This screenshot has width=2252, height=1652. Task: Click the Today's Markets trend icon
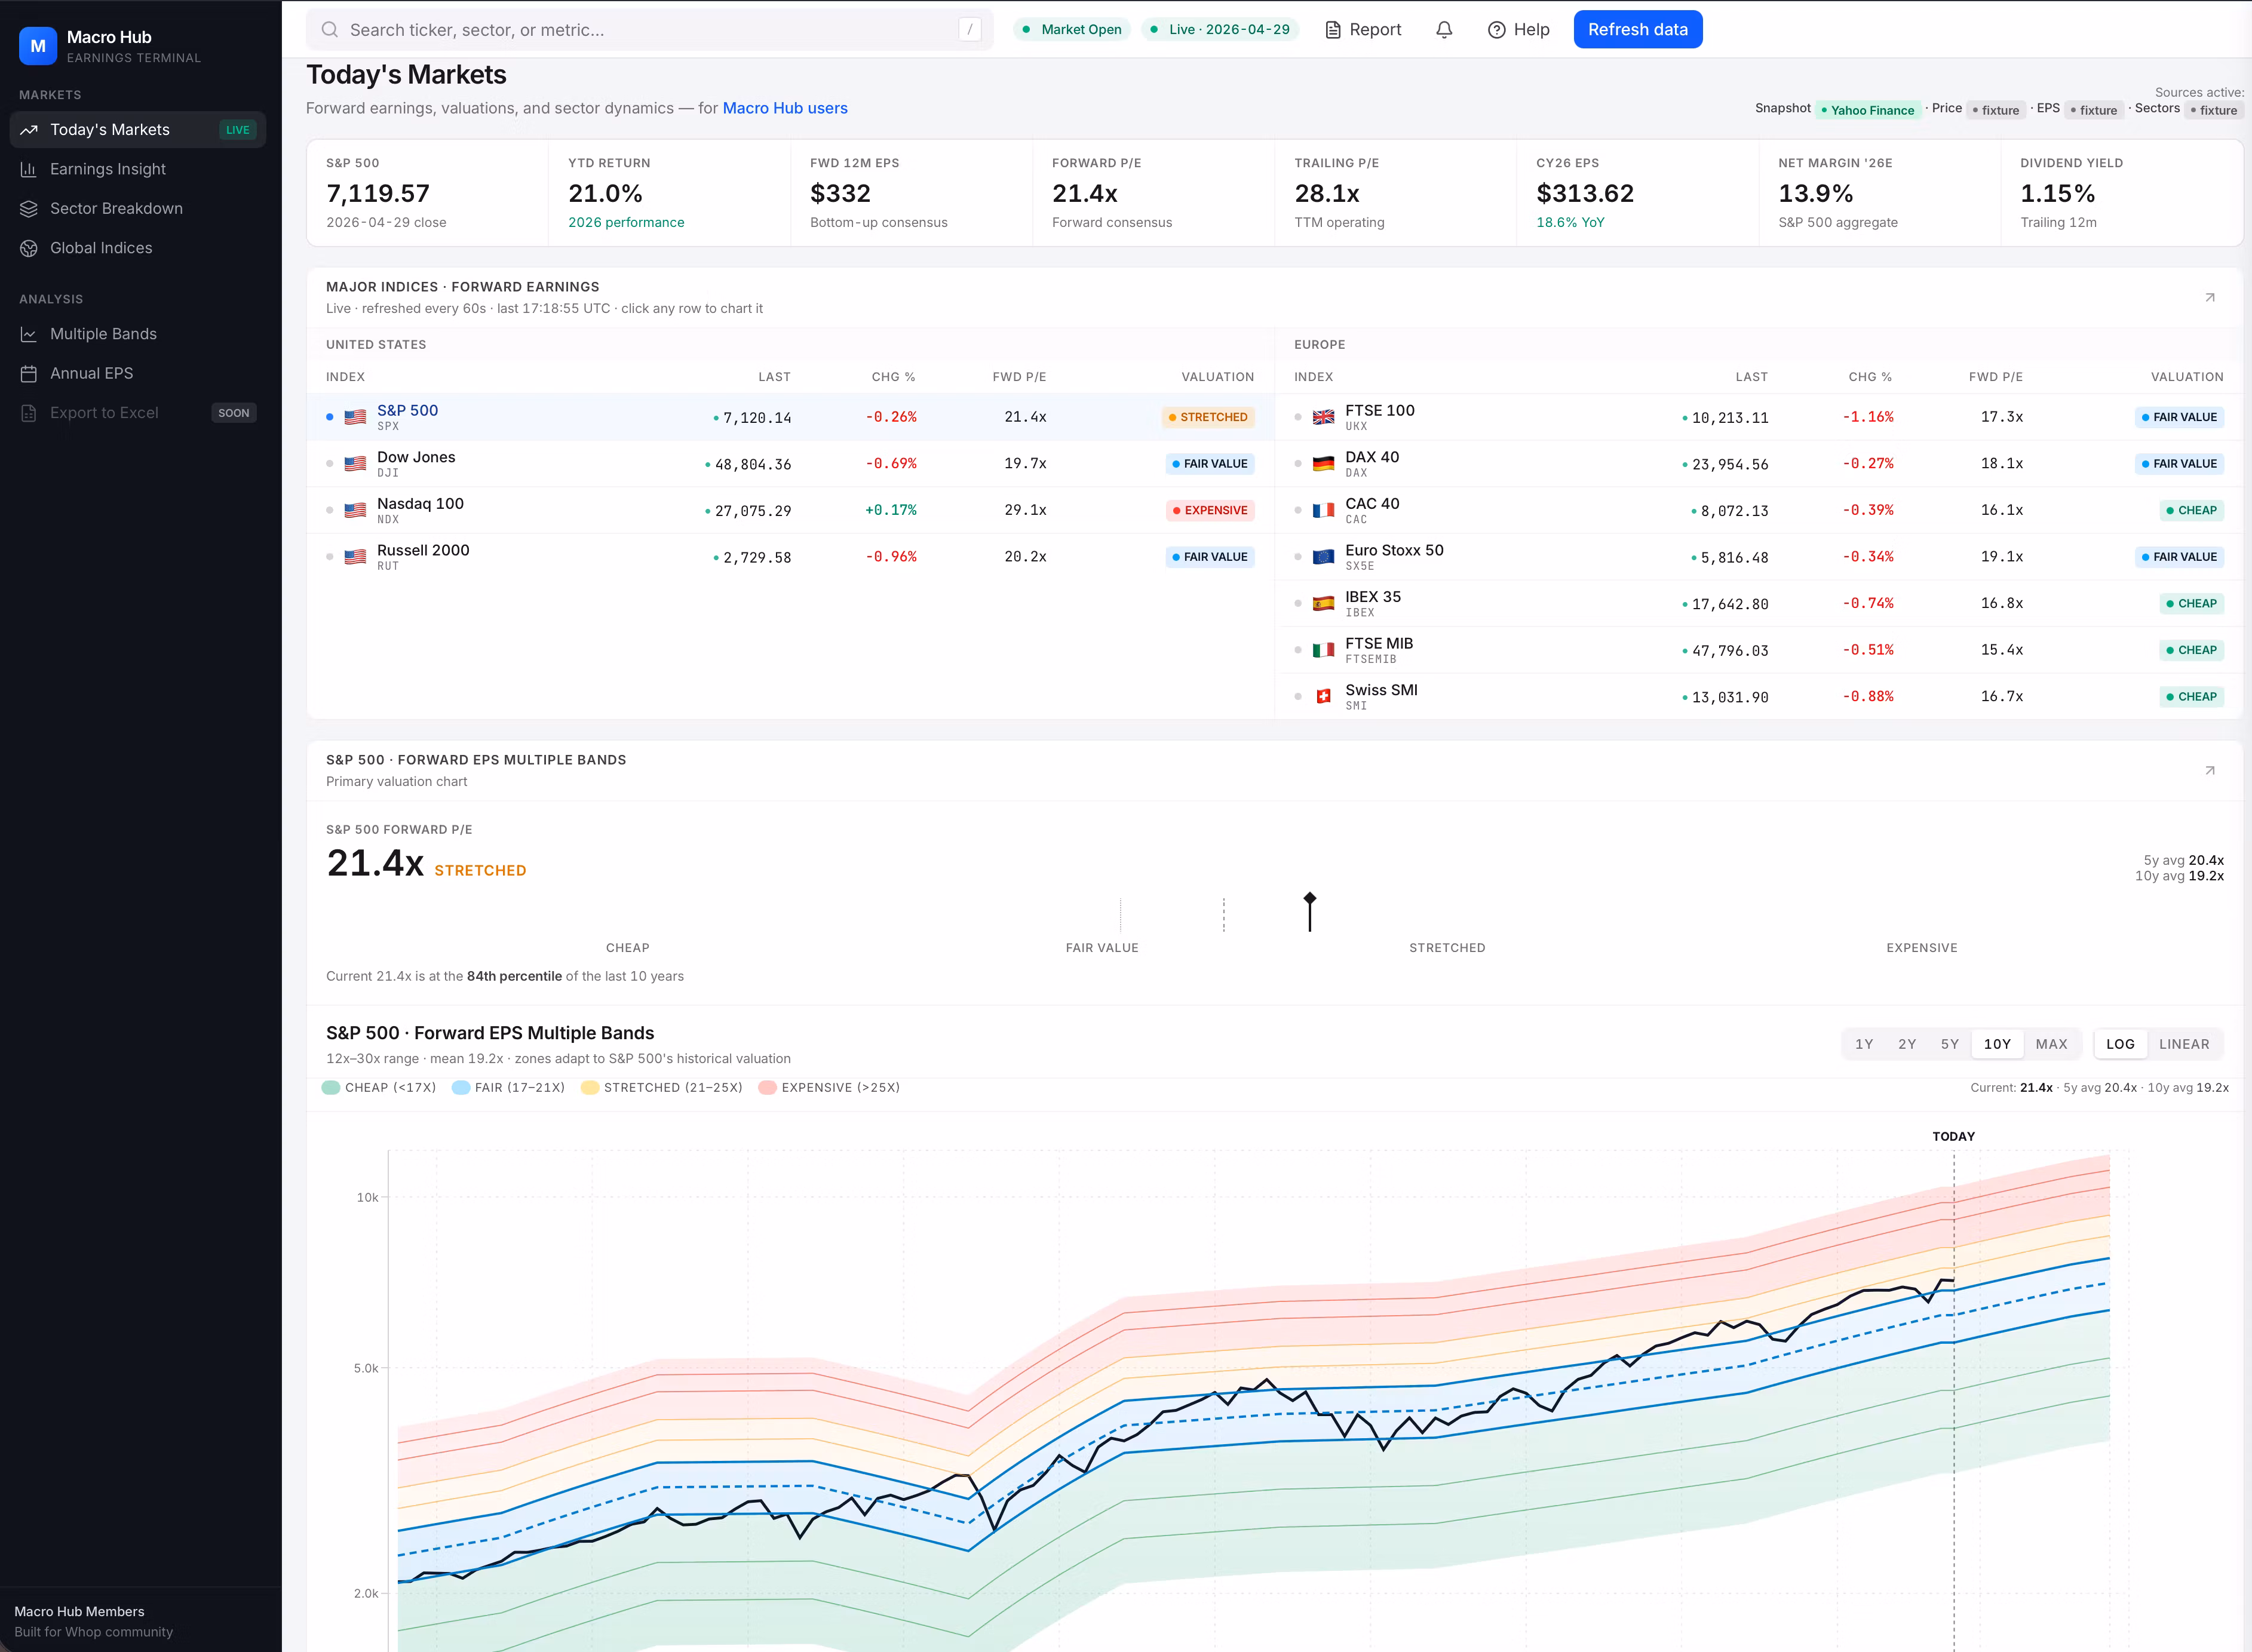(29, 130)
